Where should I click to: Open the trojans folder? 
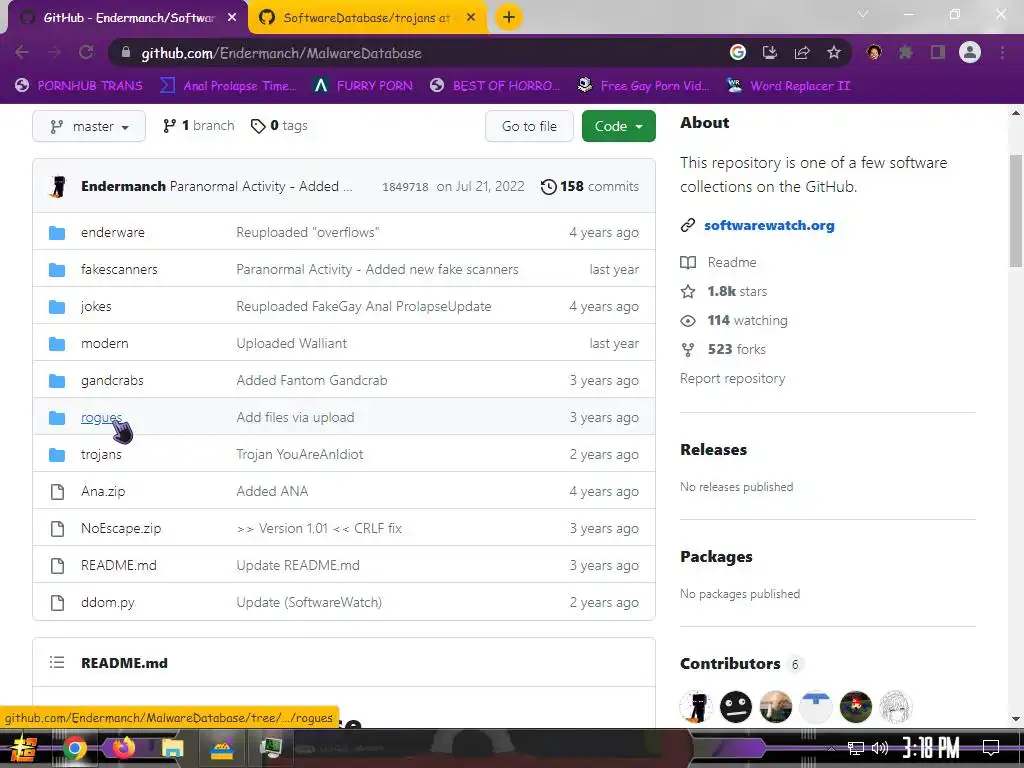point(101,455)
